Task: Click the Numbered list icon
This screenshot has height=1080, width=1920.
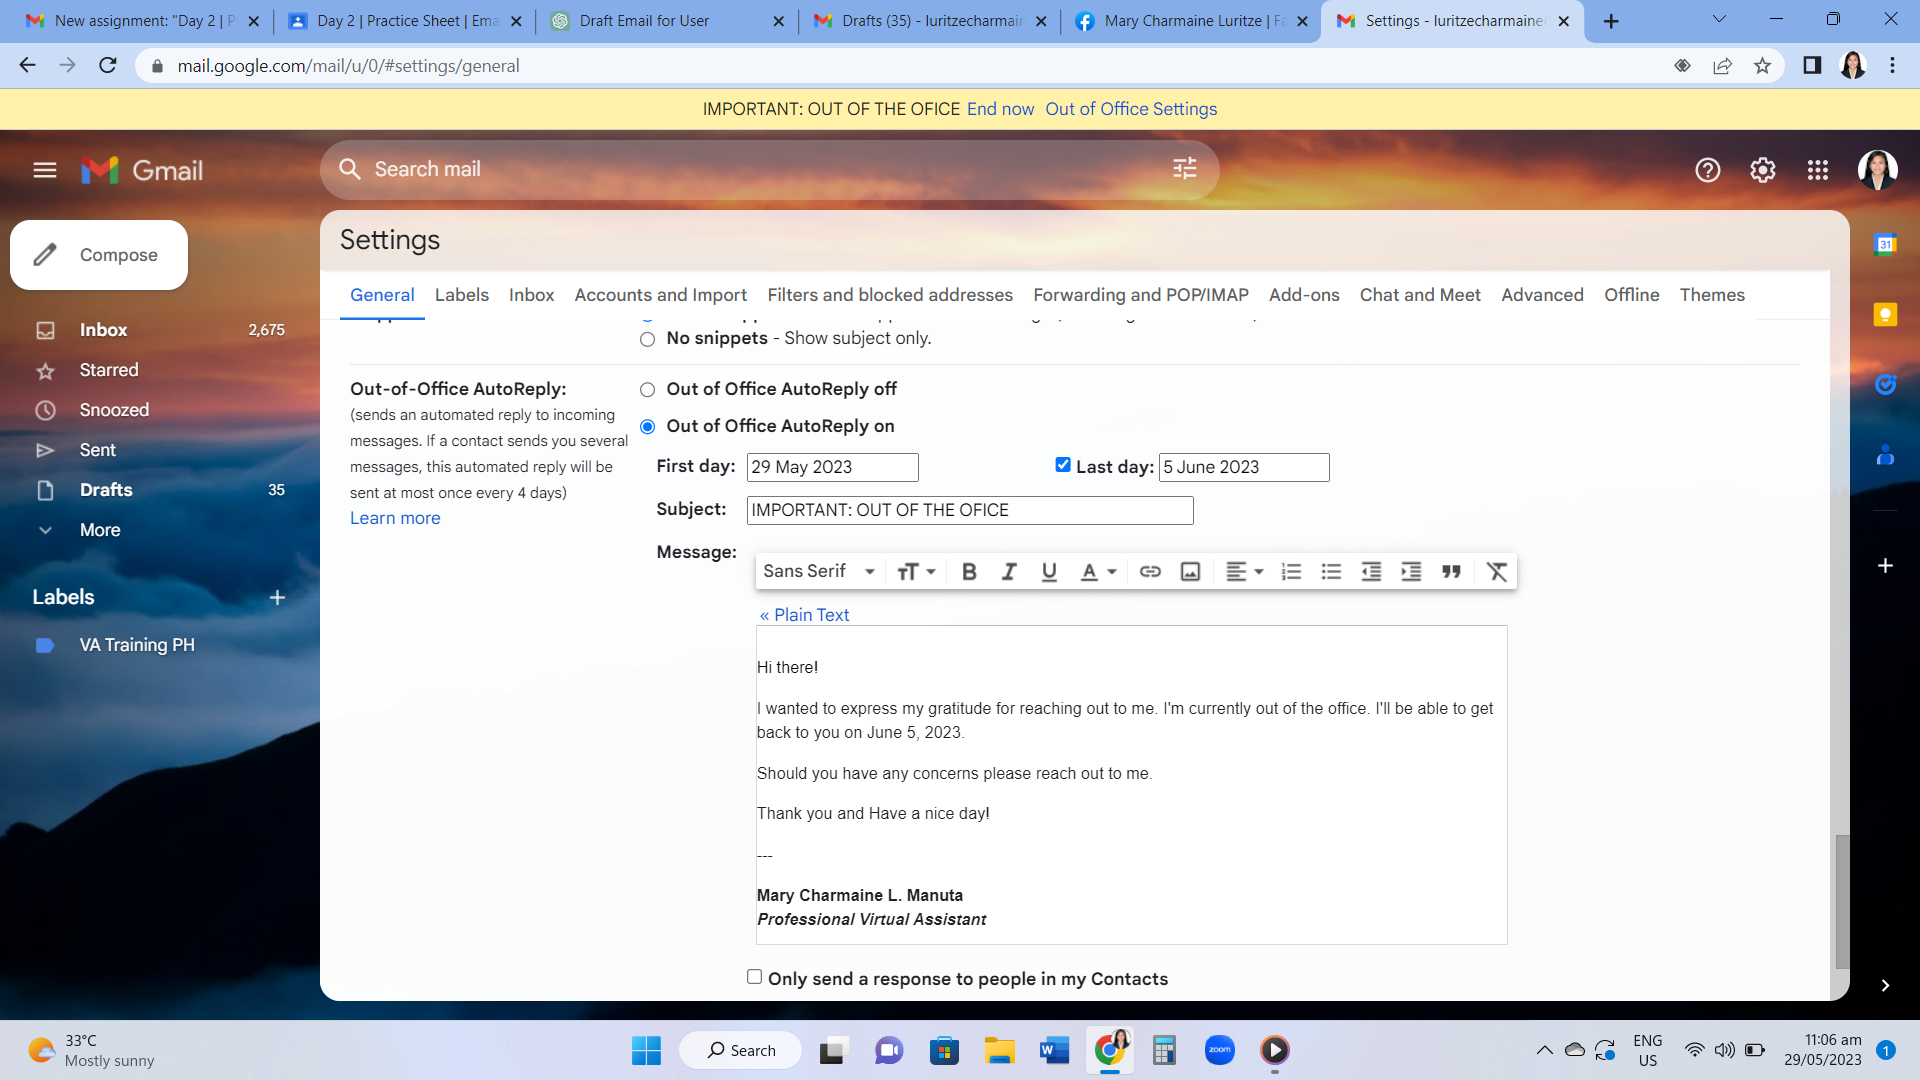Action: (x=1291, y=572)
